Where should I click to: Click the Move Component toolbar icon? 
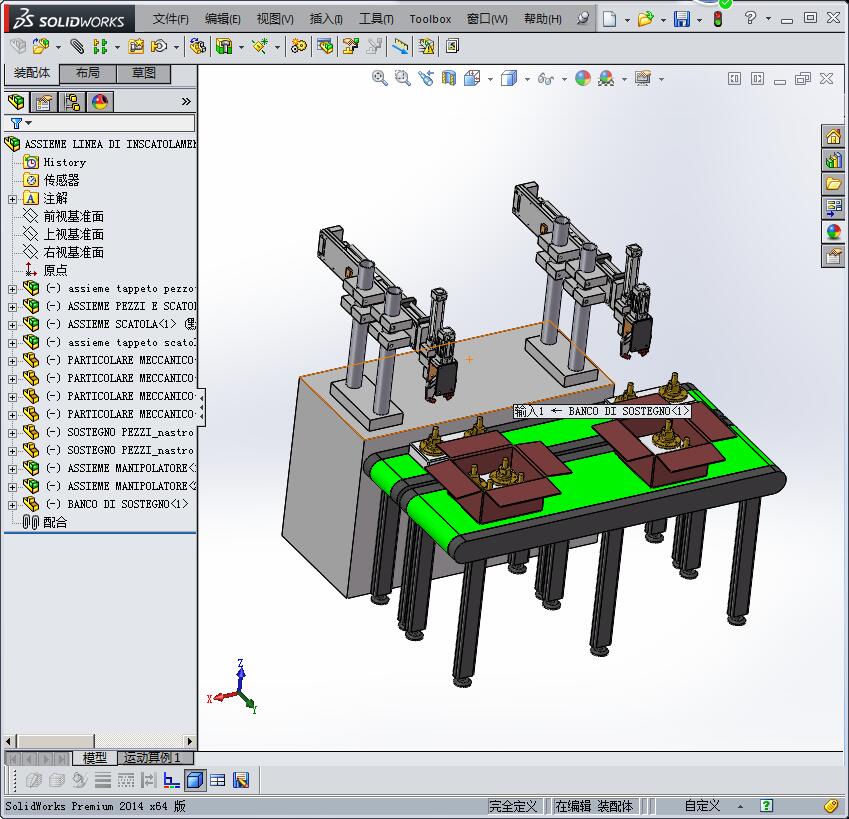click(159, 47)
